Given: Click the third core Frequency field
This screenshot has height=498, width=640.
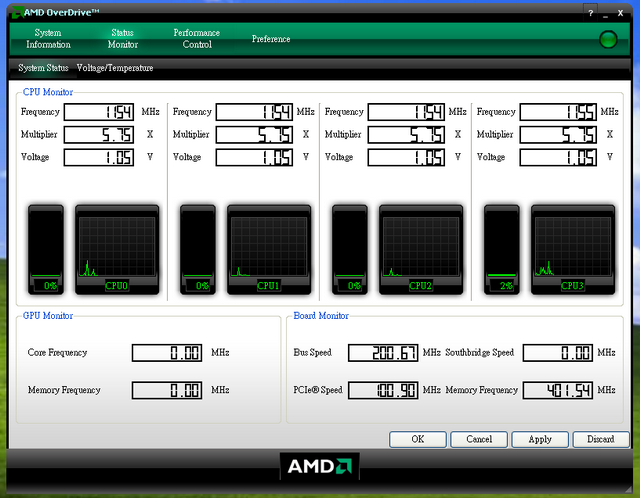Looking at the screenshot, I should click(406, 112).
